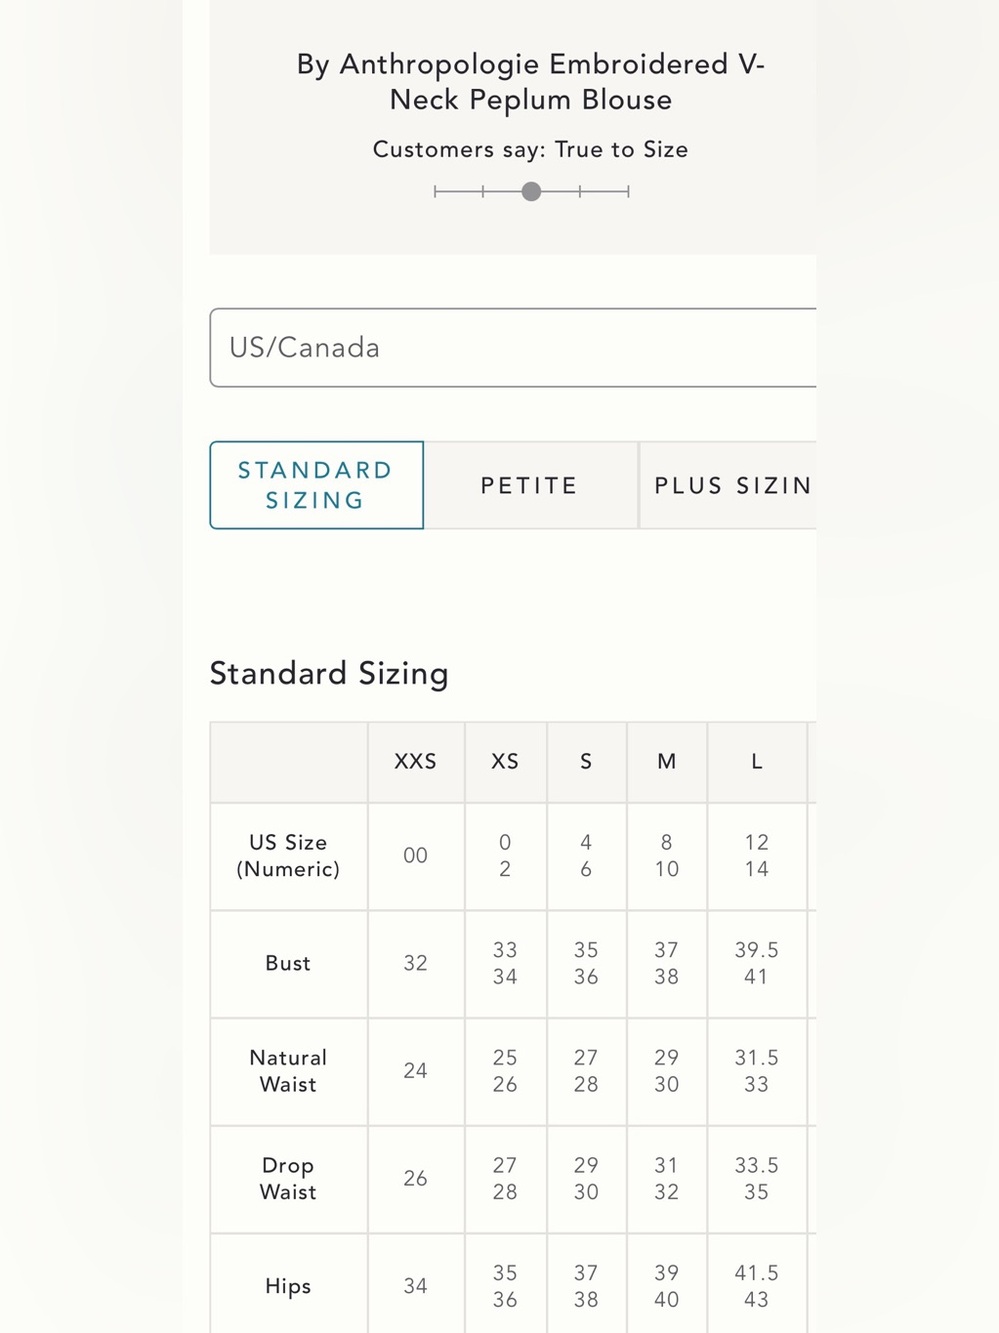Click the product title Embroidered V-Neck Peplum Blouse
This screenshot has width=999, height=1333.
pyautogui.click(x=530, y=82)
